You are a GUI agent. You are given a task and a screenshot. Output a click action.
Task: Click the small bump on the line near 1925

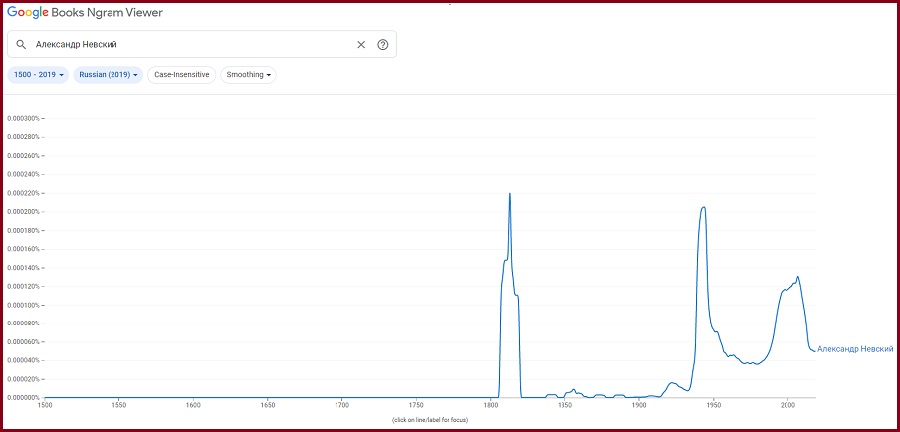pos(673,382)
